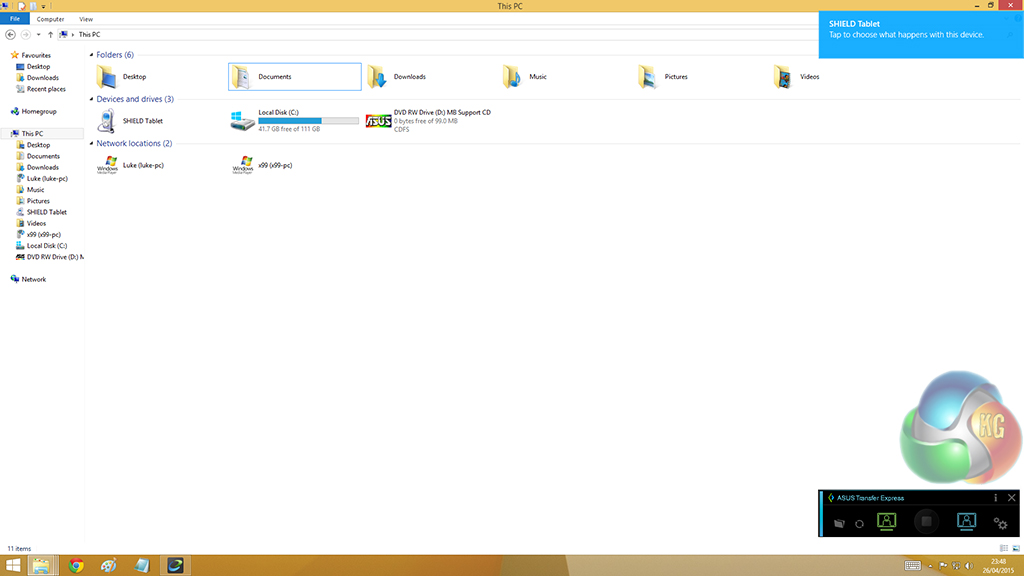The height and width of the screenshot is (576, 1024).
Task: Select the DVD RW Drive (D:) ASUS icon
Action: coord(378,121)
